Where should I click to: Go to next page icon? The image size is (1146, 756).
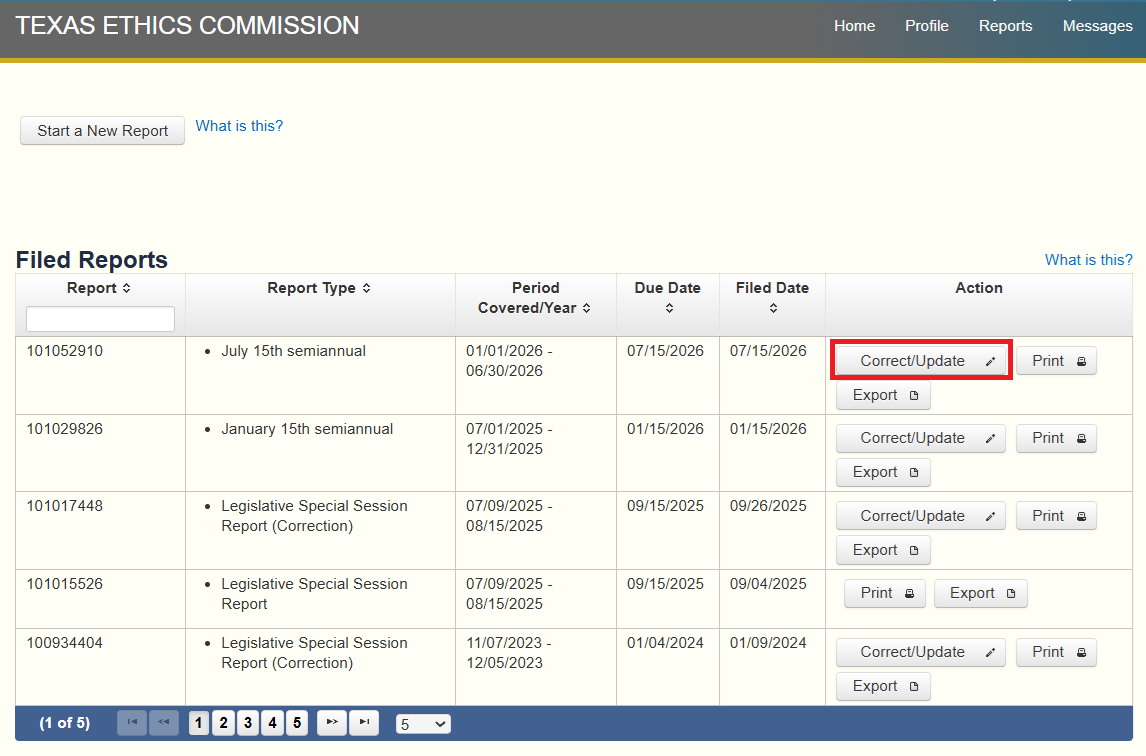[332, 722]
